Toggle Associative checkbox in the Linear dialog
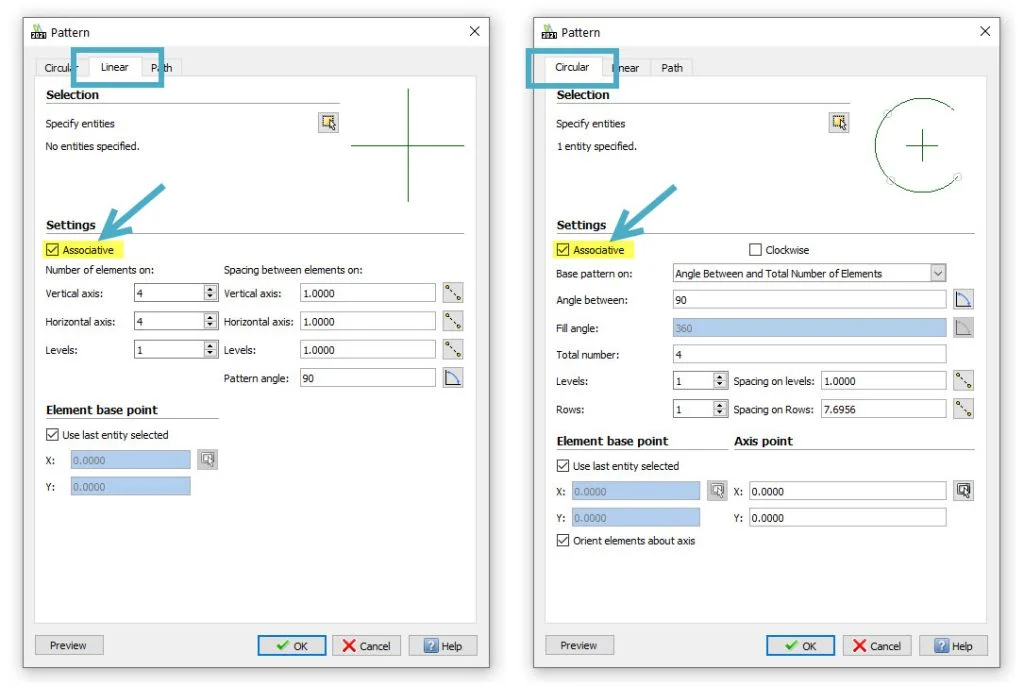Screen dimensions: 1024x686 coord(52,250)
